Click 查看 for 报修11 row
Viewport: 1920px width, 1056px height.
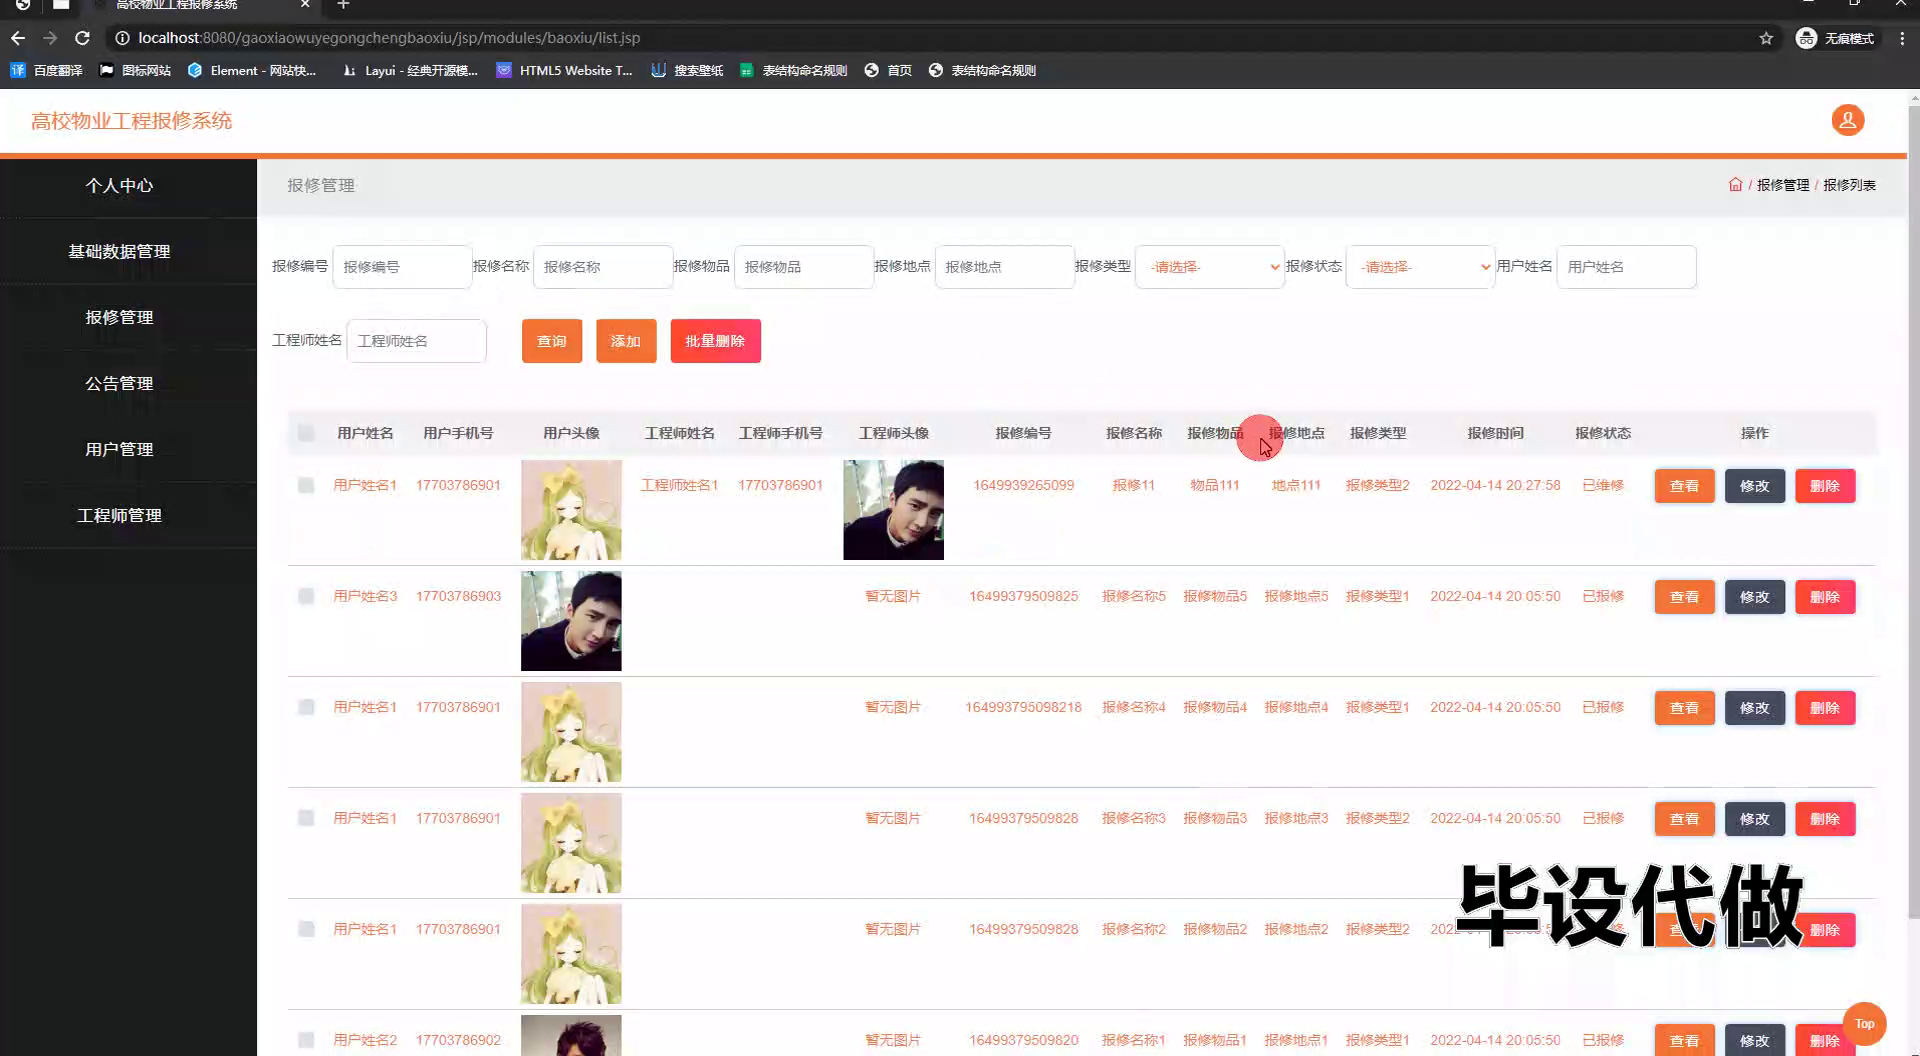pyautogui.click(x=1684, y=486)
